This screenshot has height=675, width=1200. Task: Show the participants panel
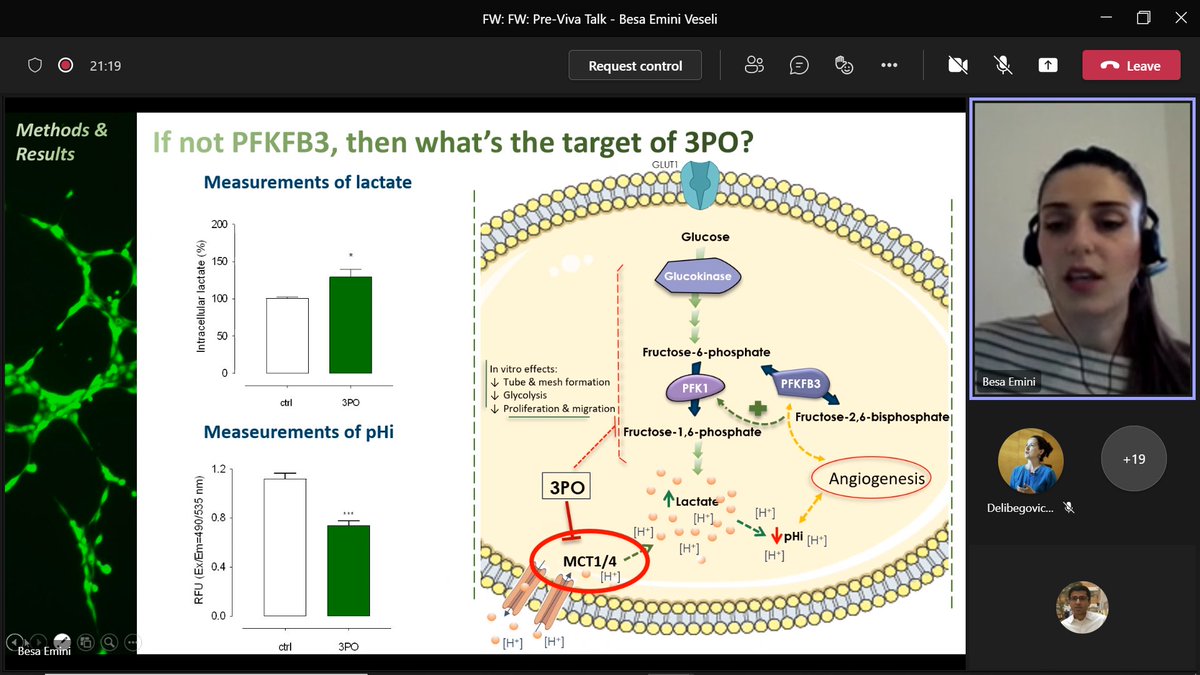[754, 66]
